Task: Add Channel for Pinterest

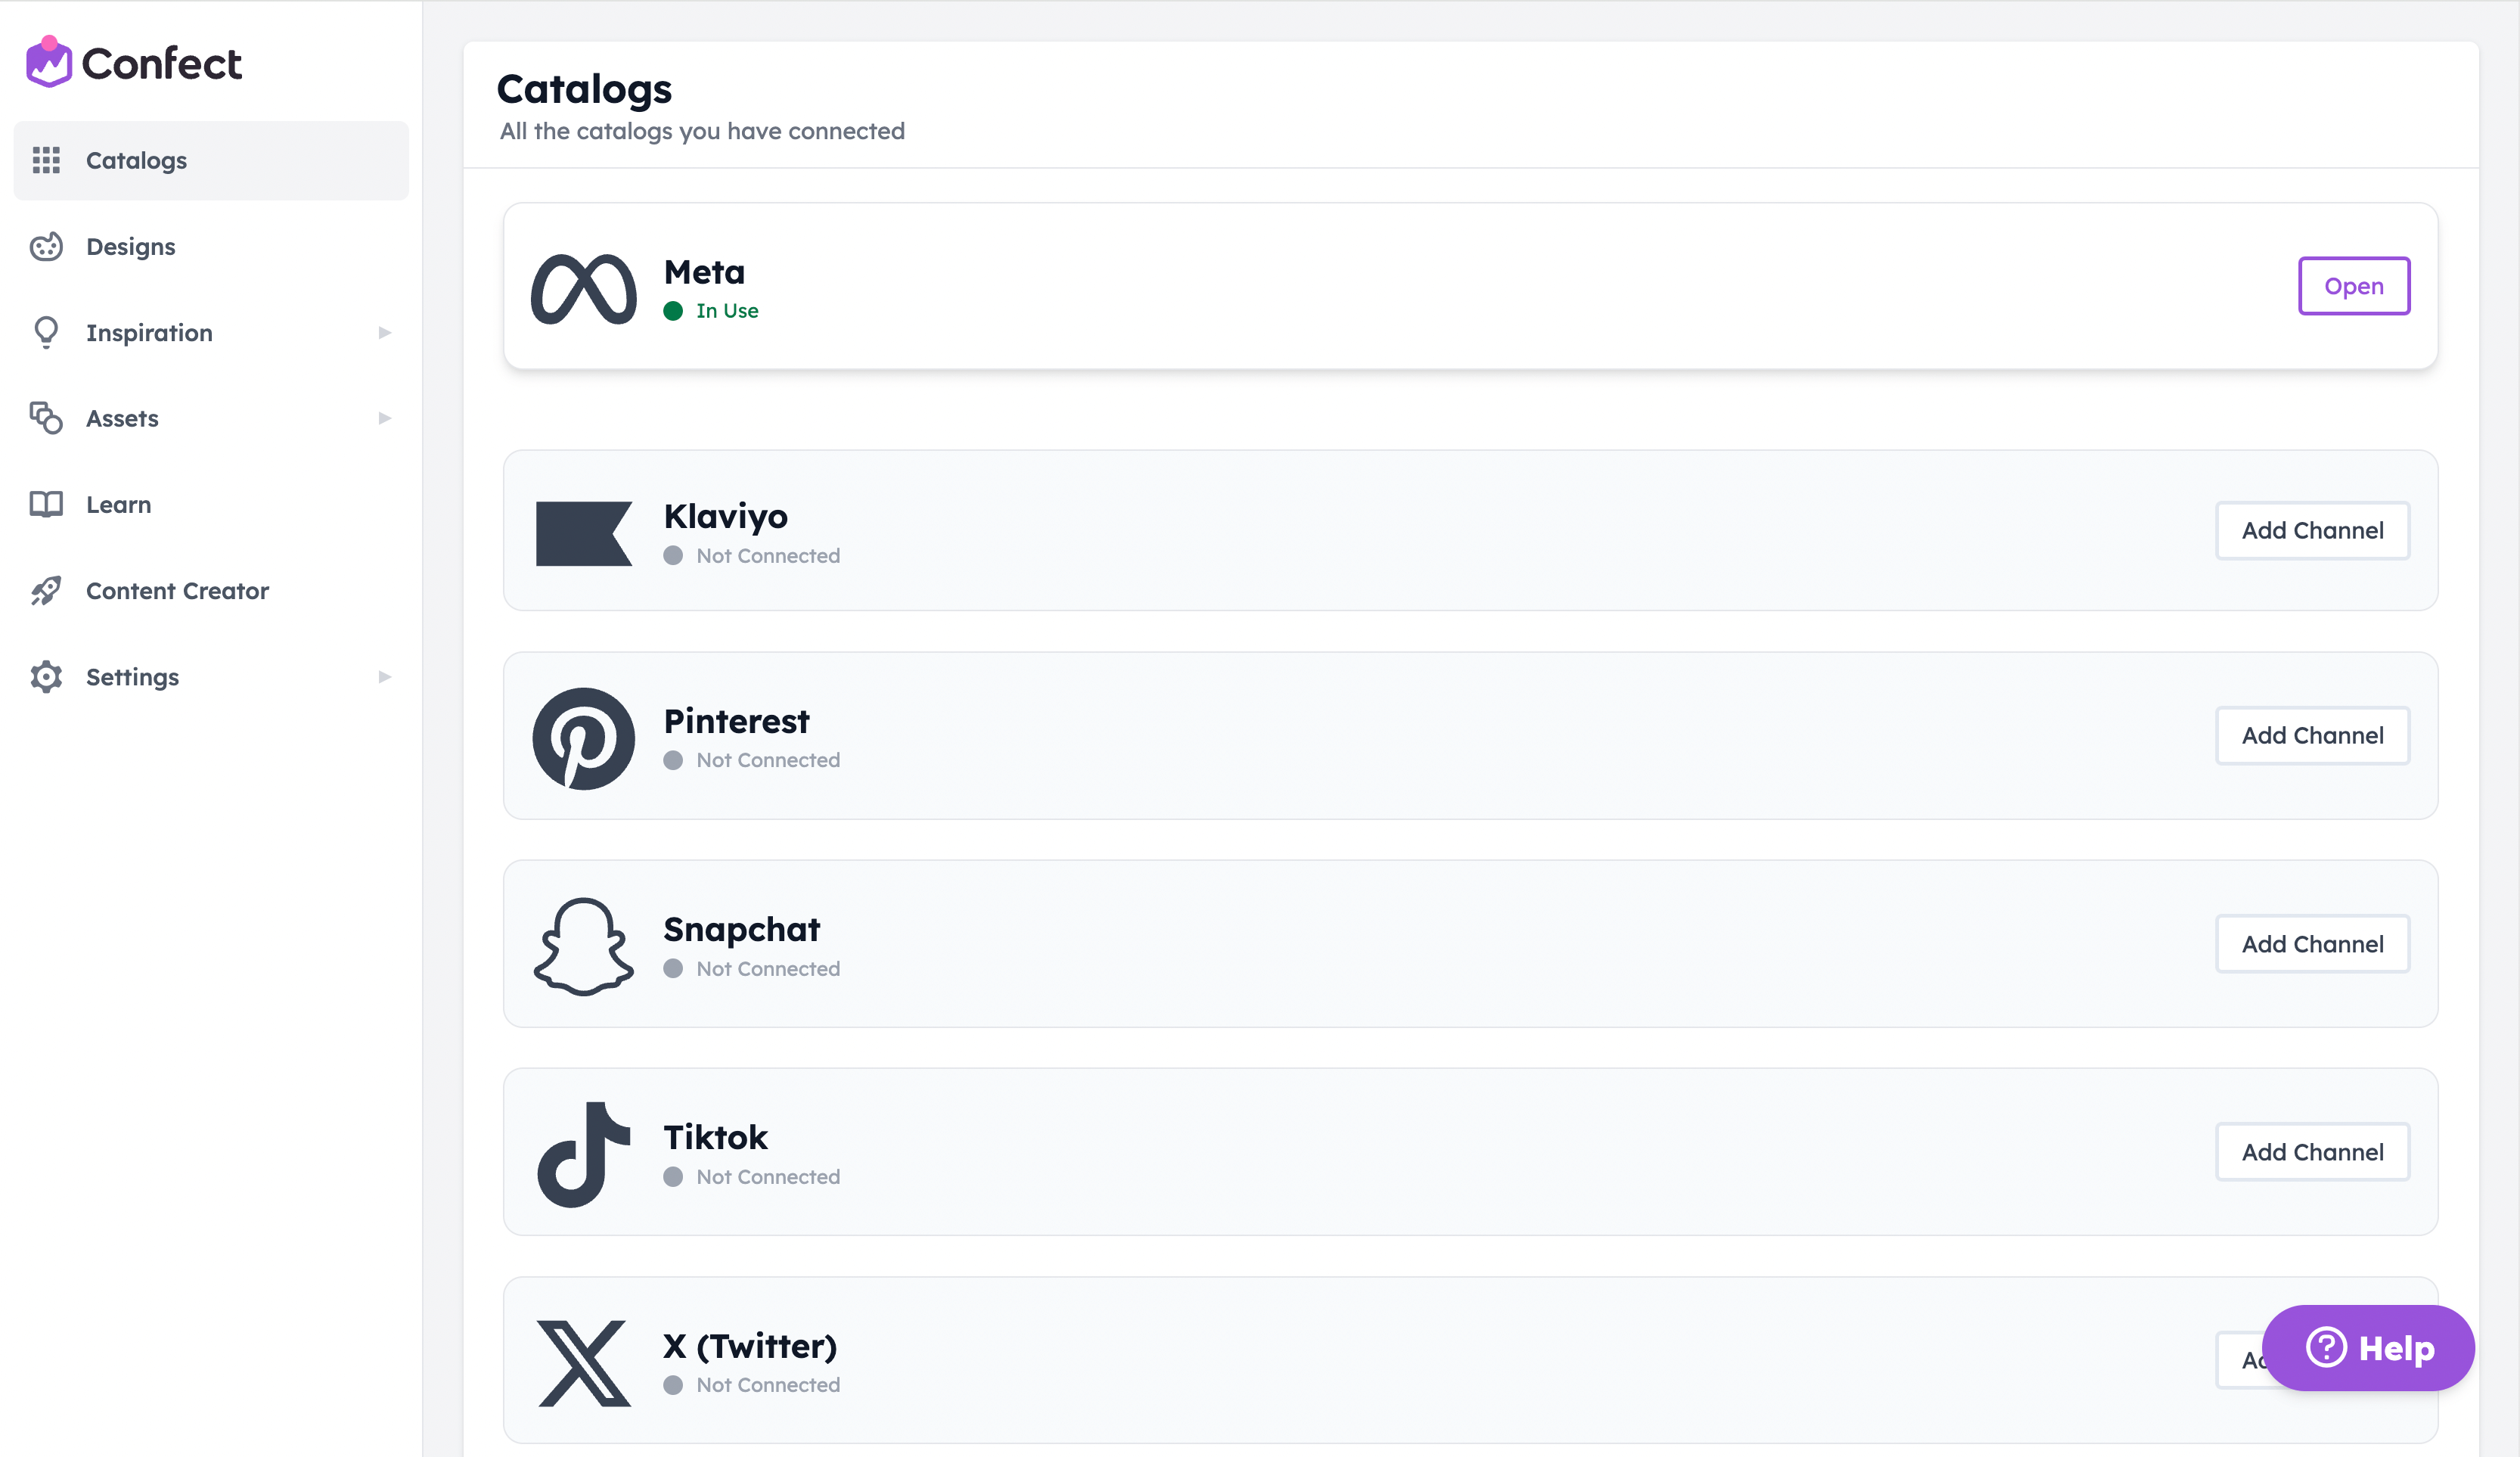Action: click(2312, 736)
